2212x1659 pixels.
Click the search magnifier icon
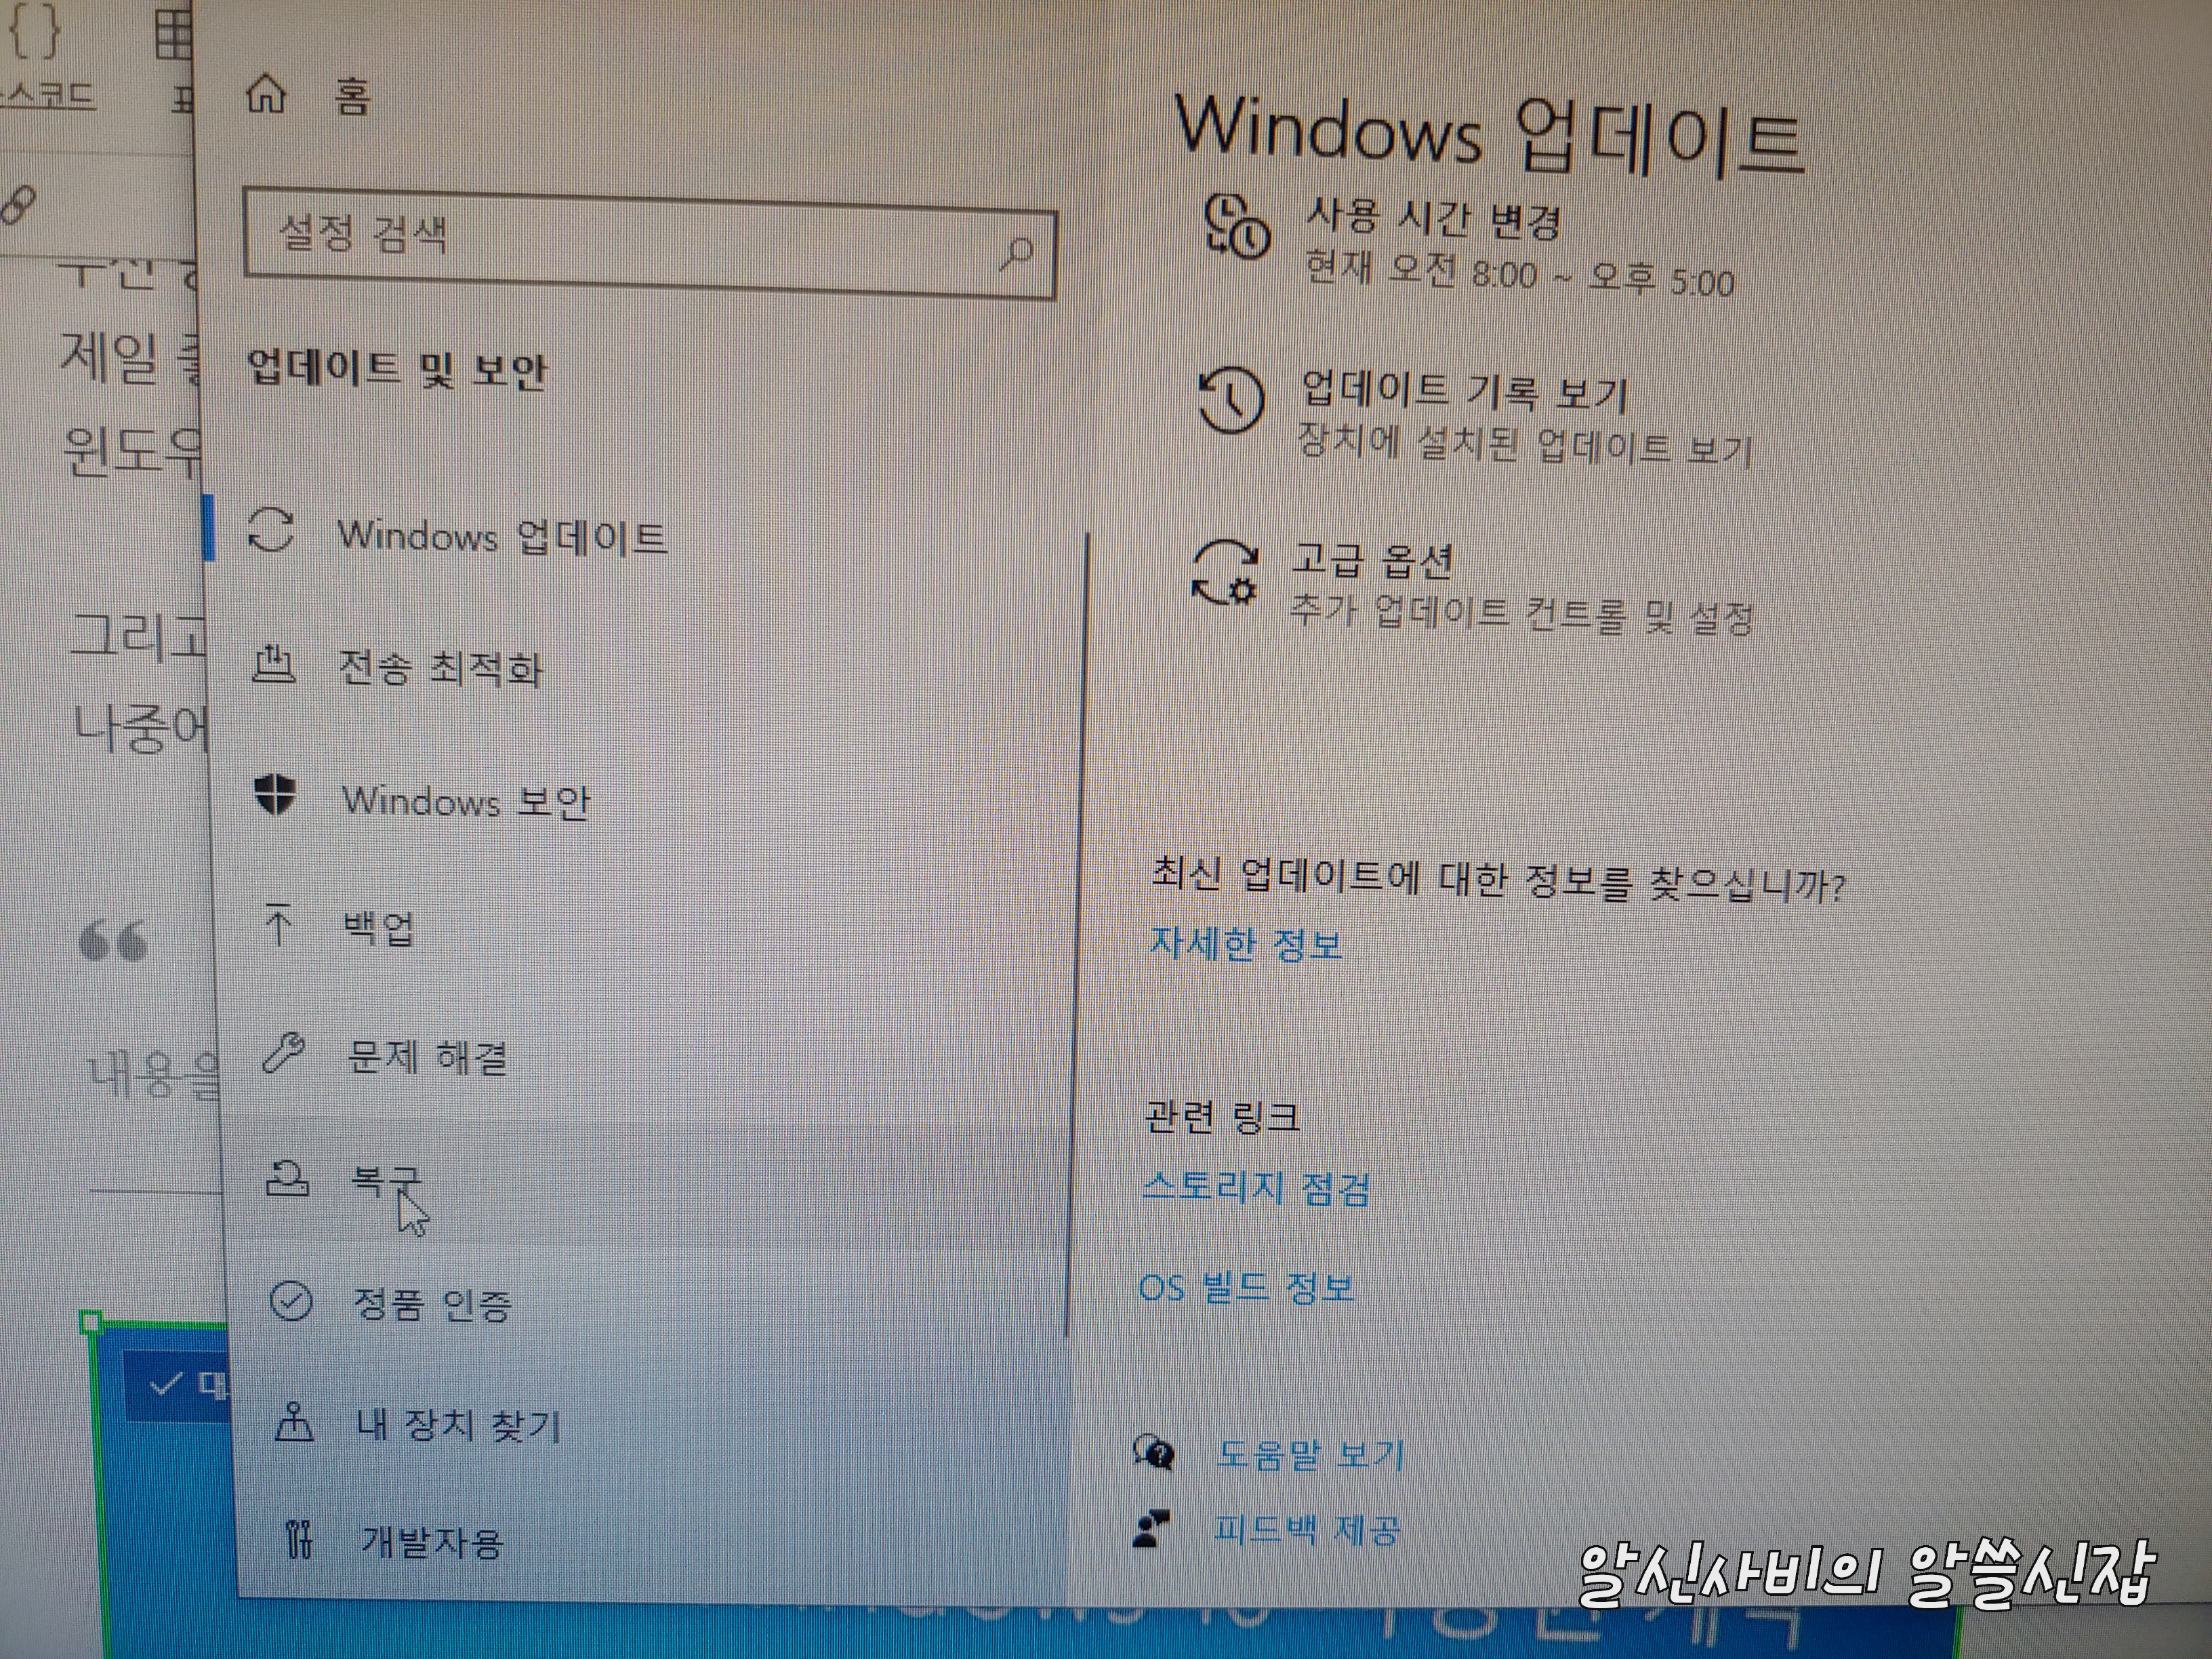tap(1017, 254)
